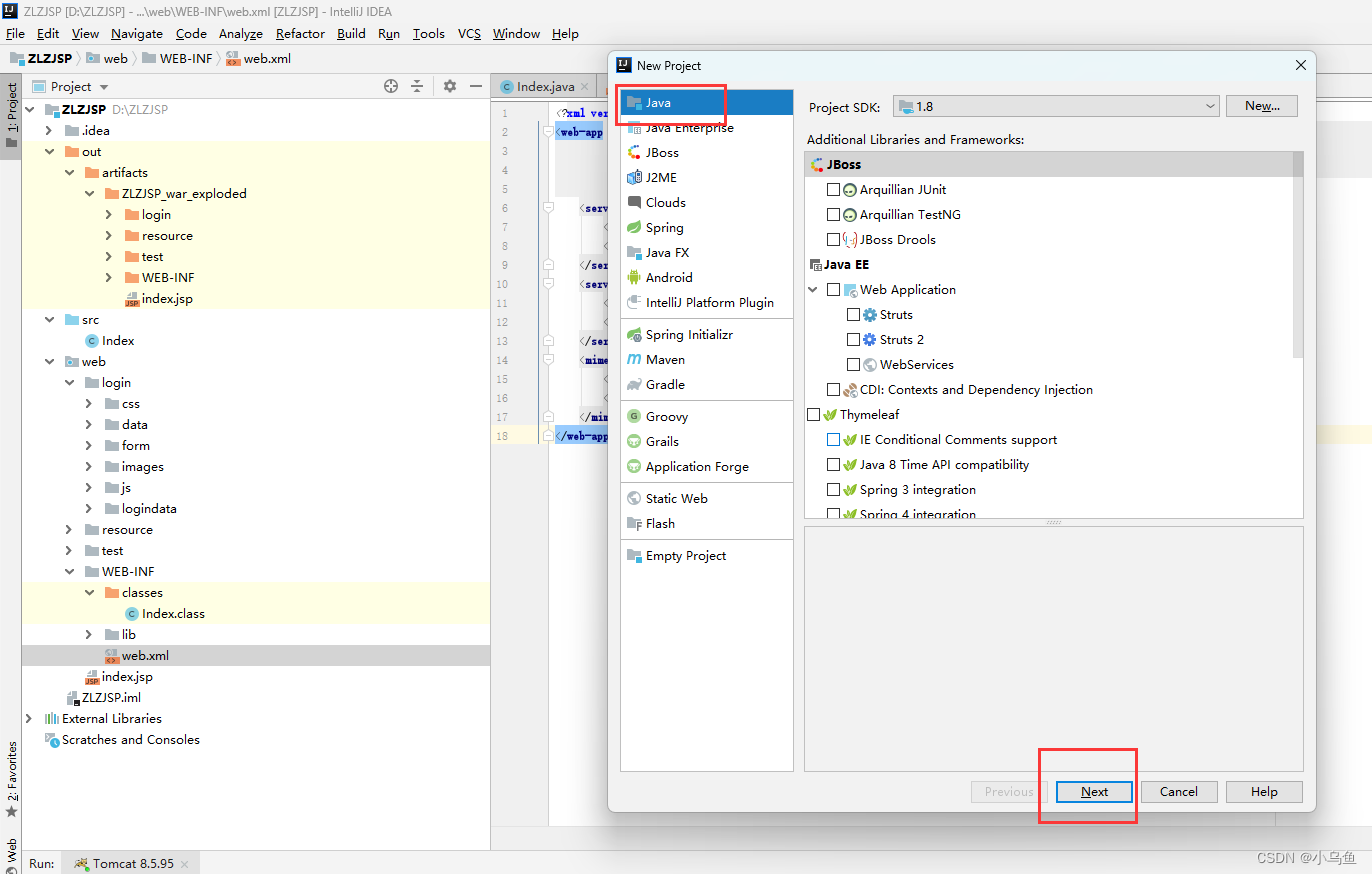This screenshot has height=874, width=1372.
Task: Open the VCS menu
Action: point(469,34)
